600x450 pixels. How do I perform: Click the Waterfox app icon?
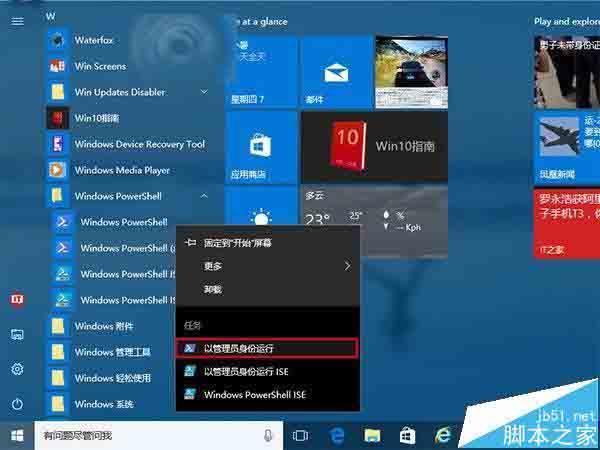[x=58, y=40]
